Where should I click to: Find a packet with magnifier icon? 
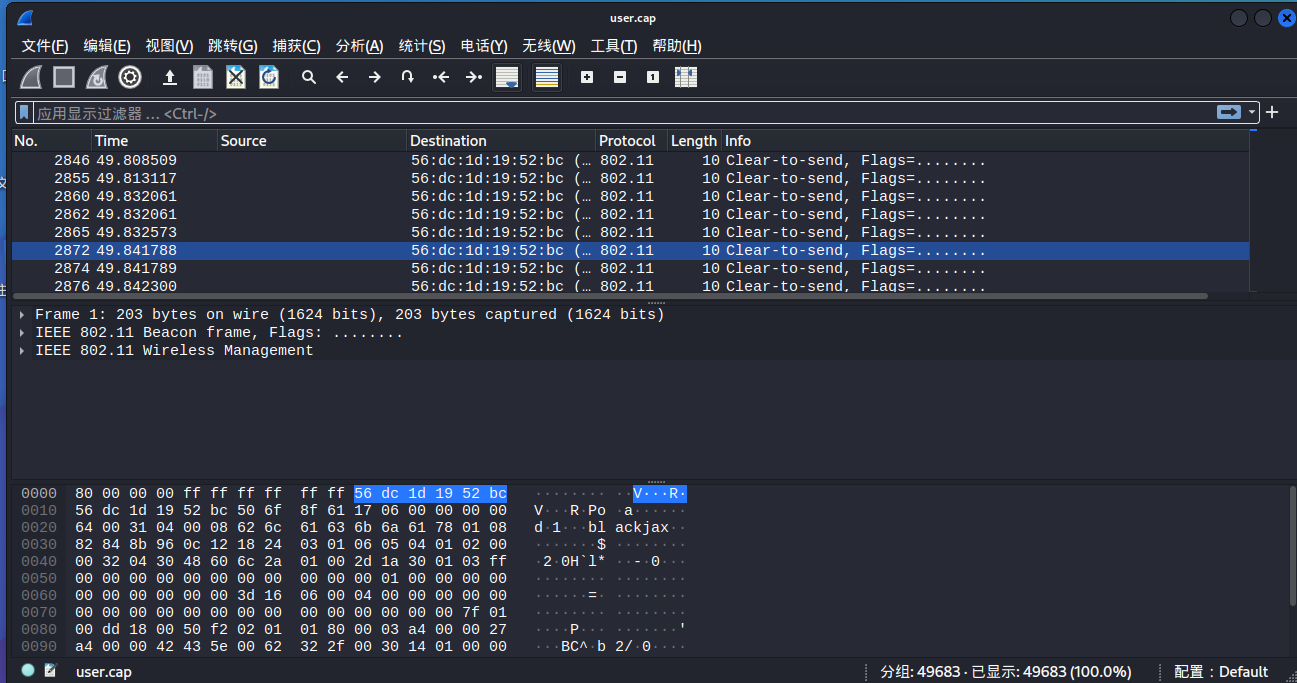click(x=309, y=77)
